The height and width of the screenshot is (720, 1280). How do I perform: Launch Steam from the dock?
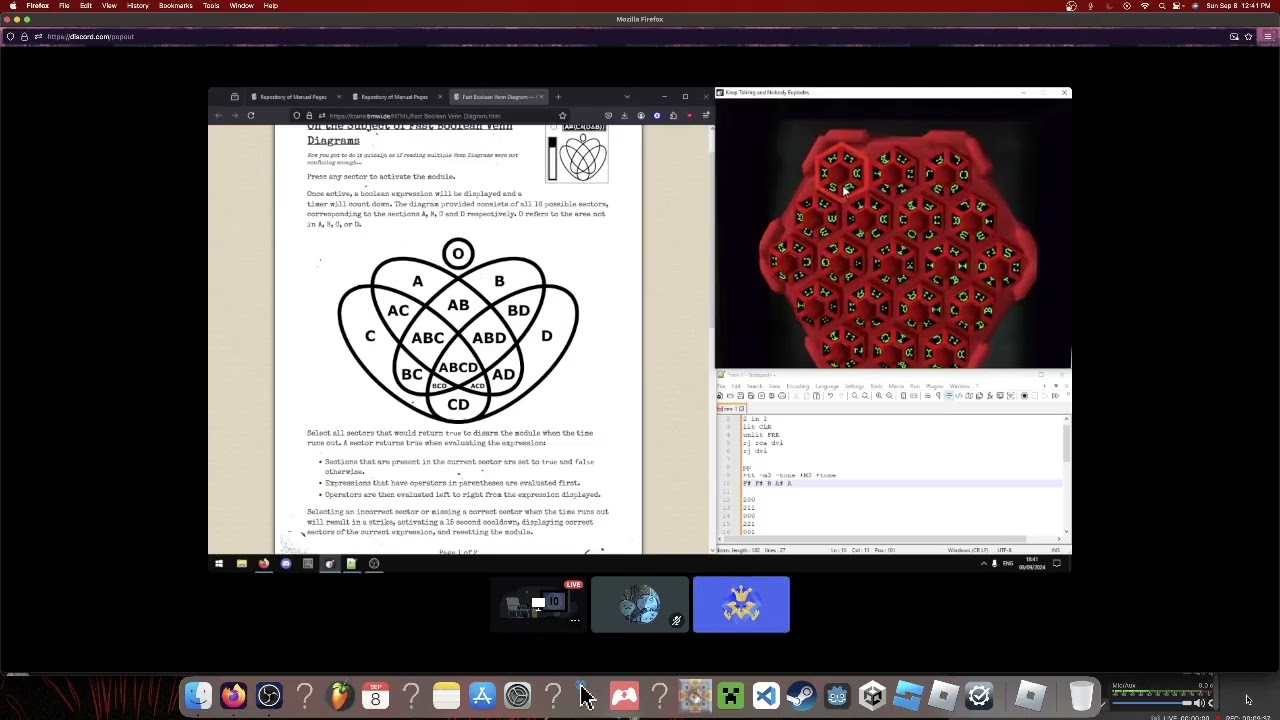click(x=801, y=695)
